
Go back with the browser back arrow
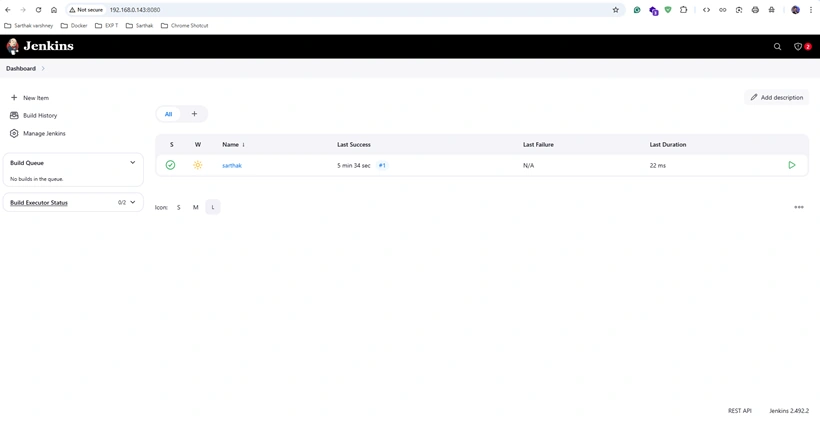click(8, 10)
